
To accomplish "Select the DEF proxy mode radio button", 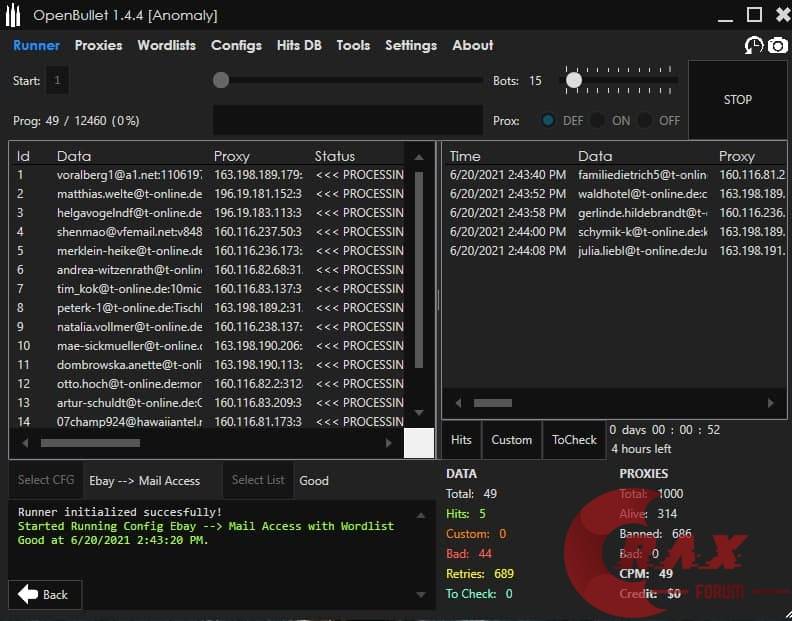I will 548,120.
